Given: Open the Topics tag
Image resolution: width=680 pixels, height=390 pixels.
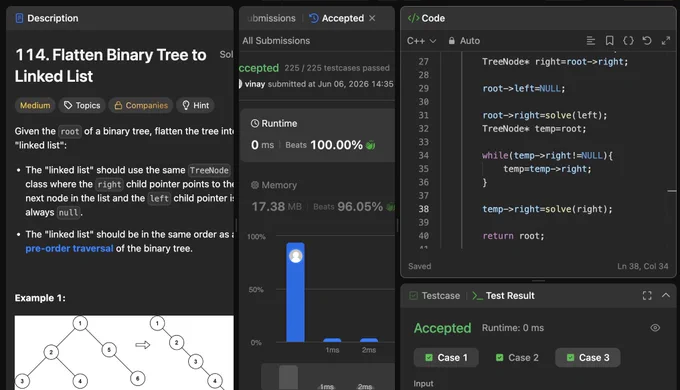Looking at the screenshot, I should [x=82, y=105].
